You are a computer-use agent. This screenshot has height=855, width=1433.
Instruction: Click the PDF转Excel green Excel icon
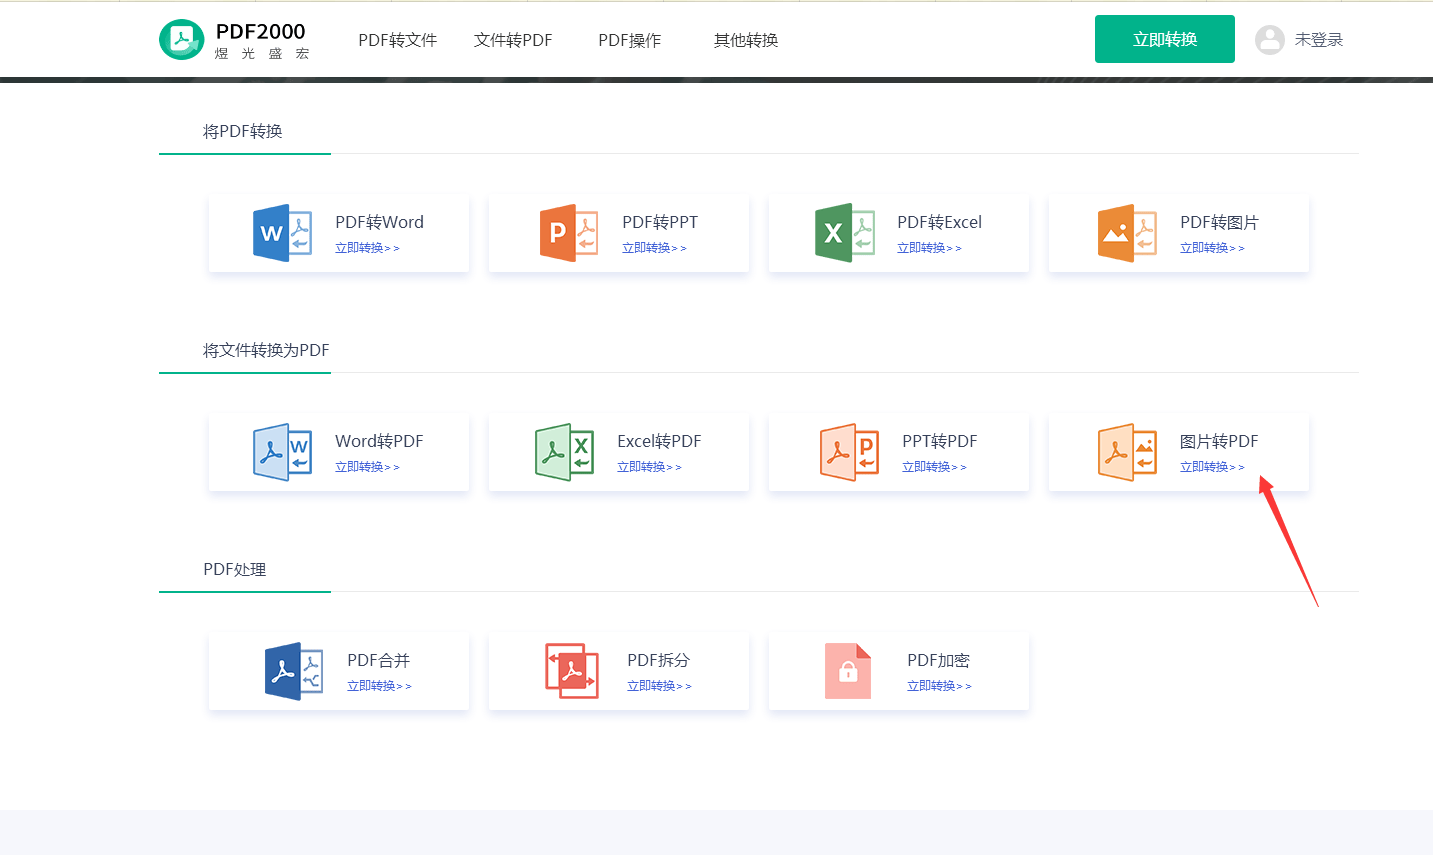(x=846, y=233)
